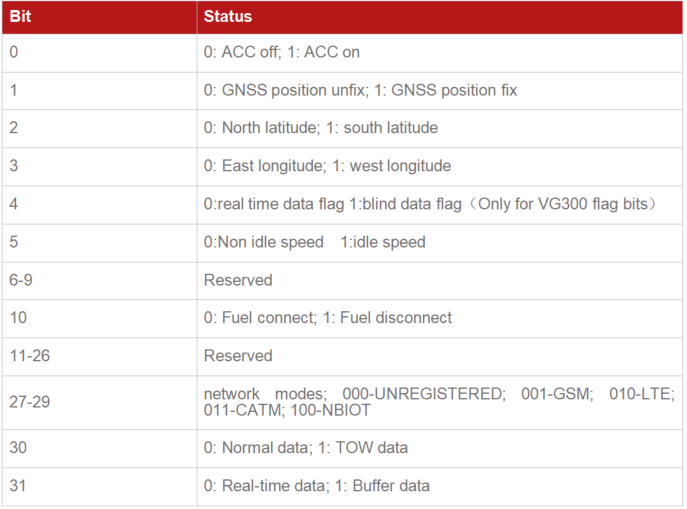Select the bit 11-26 cell

[26, 356]
